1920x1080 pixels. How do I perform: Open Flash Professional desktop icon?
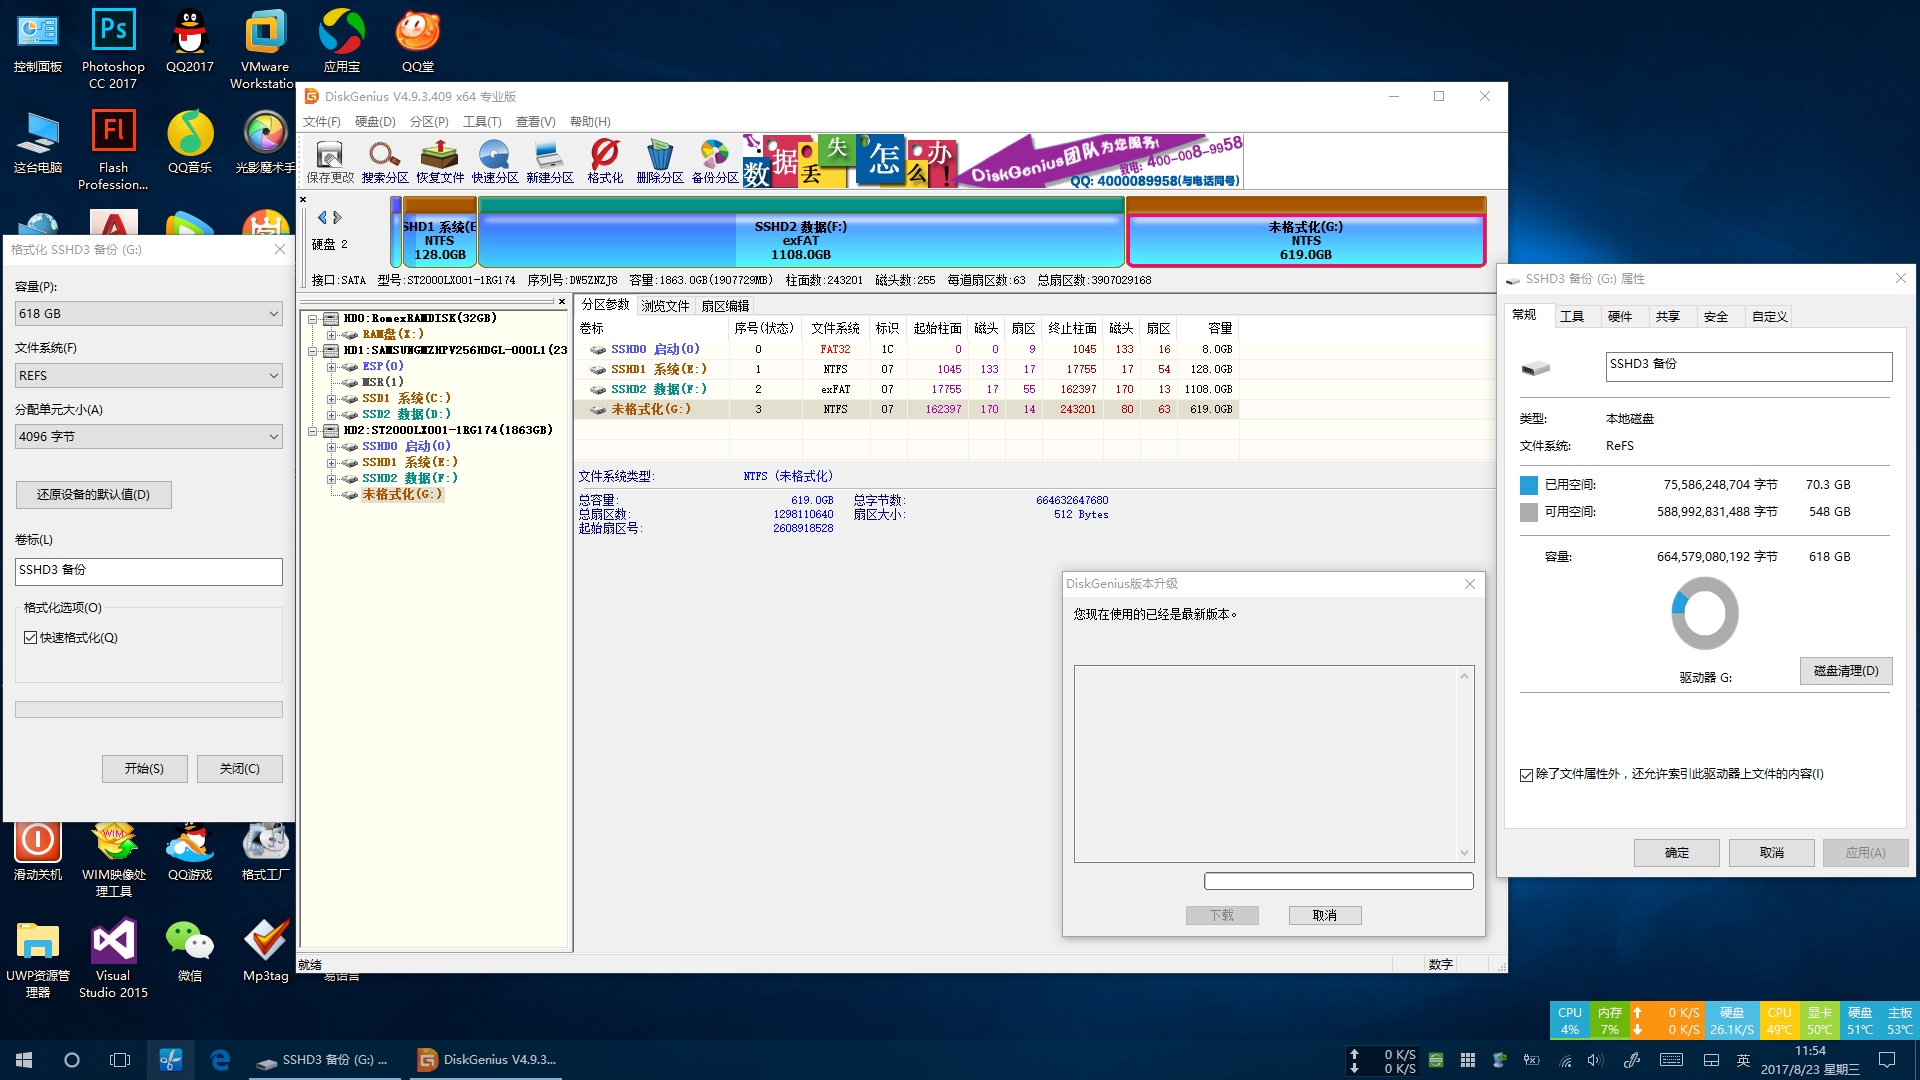click(x=113, y=149)
